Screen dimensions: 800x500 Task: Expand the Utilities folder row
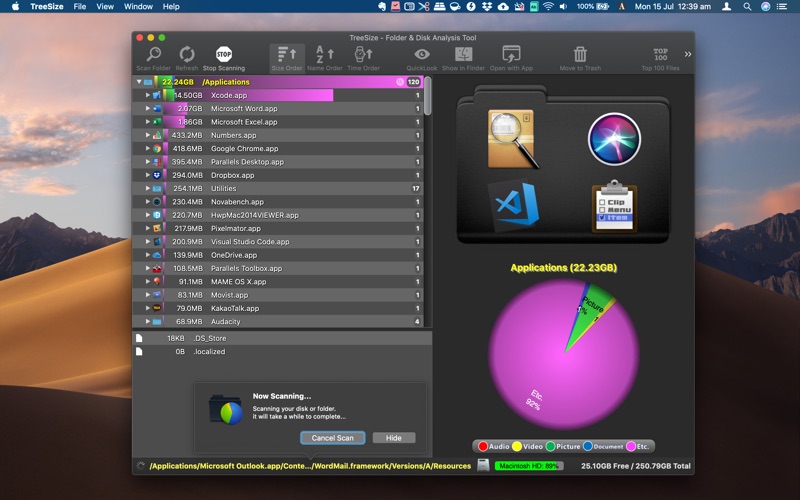[147, 188]
